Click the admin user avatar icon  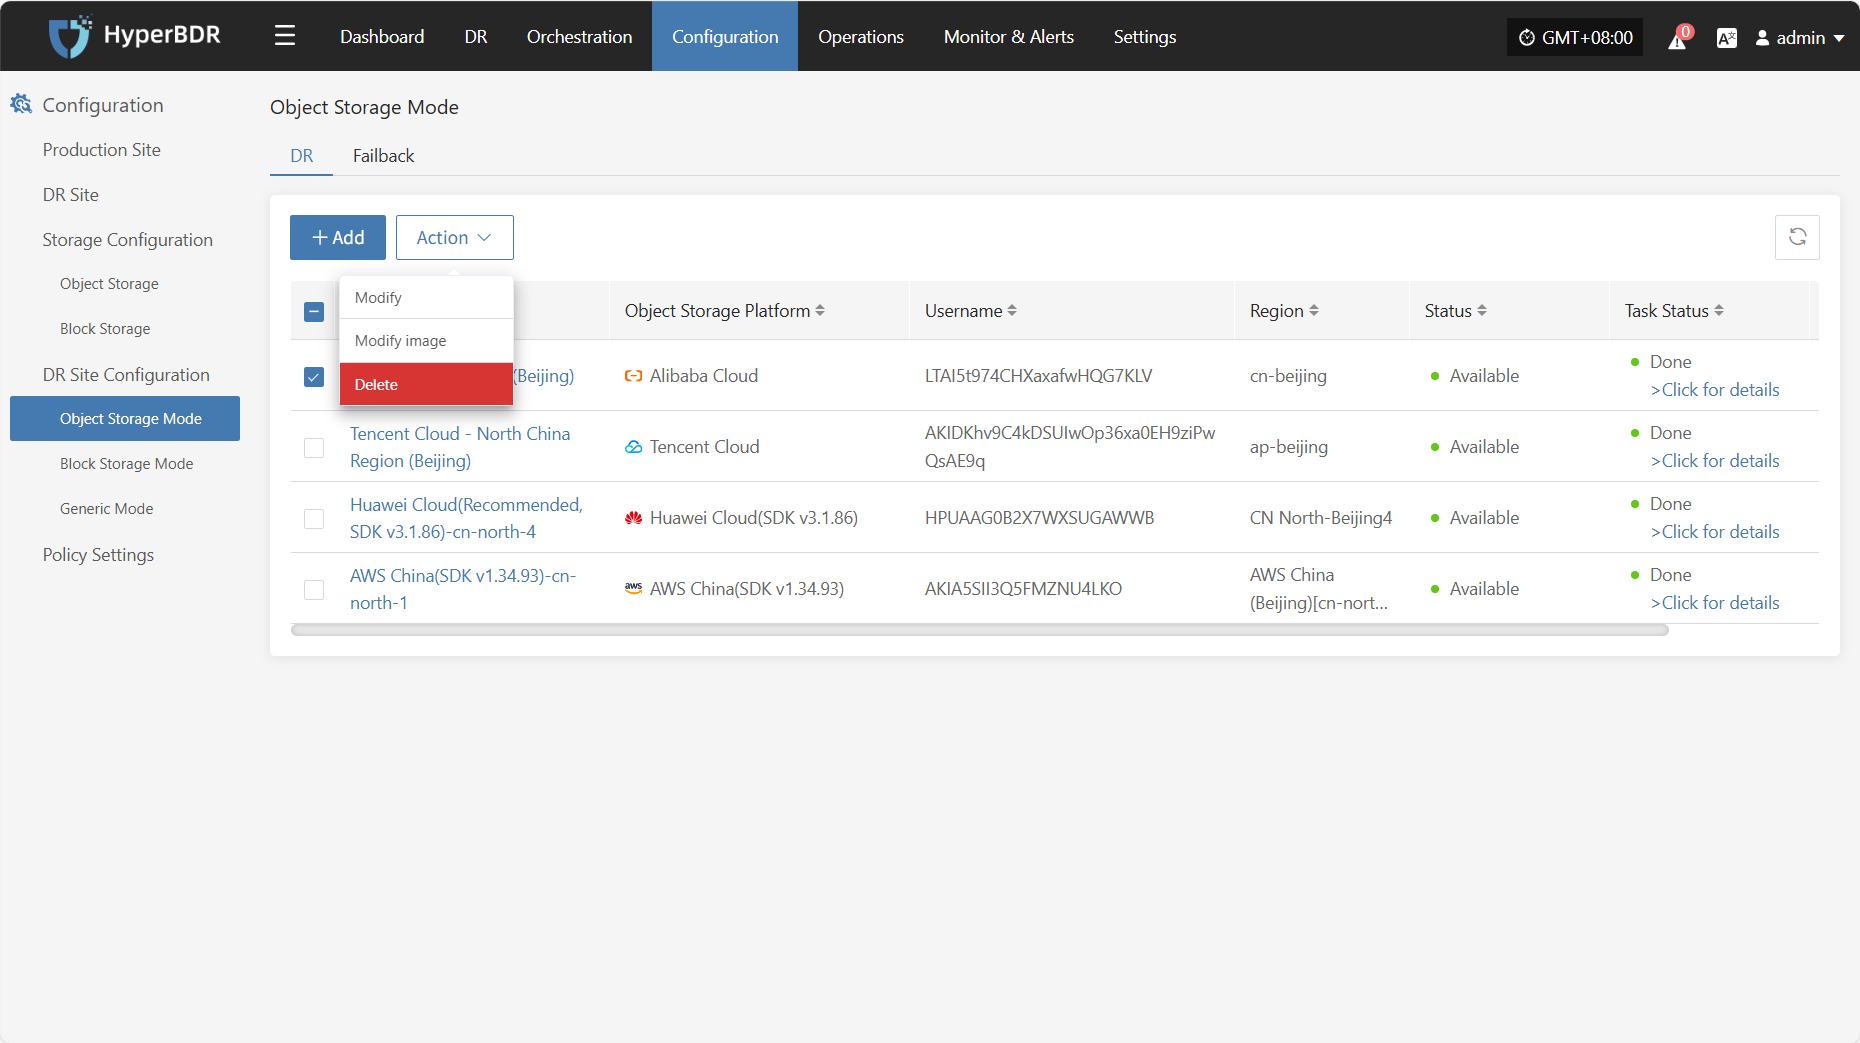tap(1762, 38)
